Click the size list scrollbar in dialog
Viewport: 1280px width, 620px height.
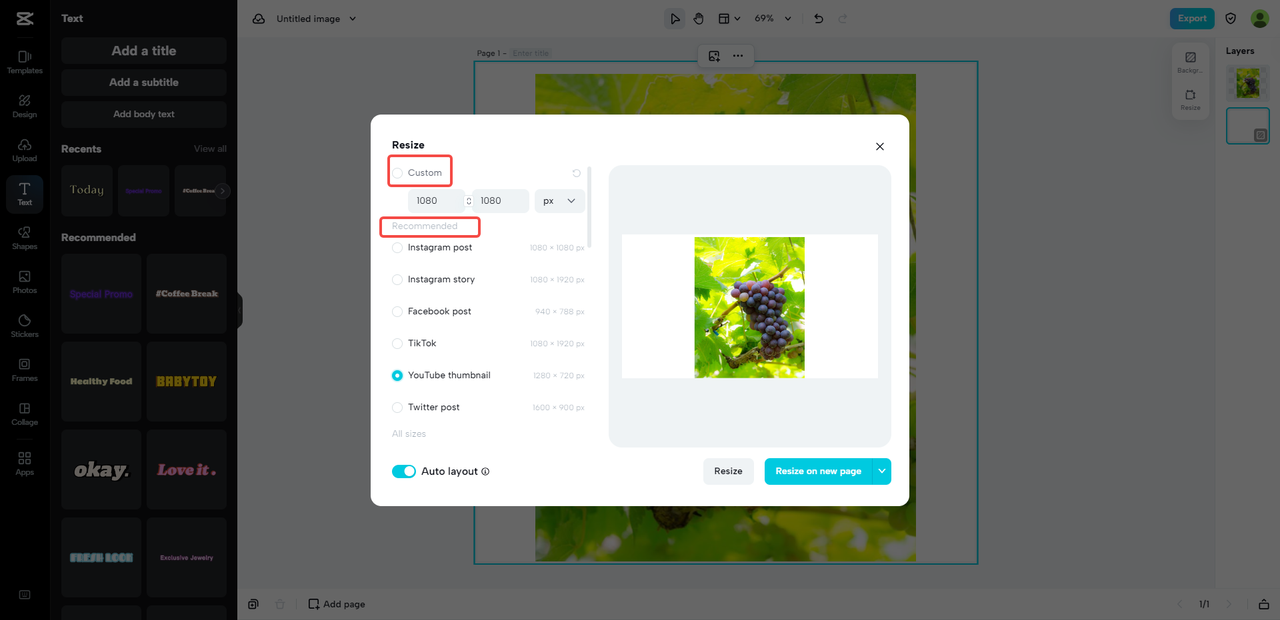pos(590,207)
